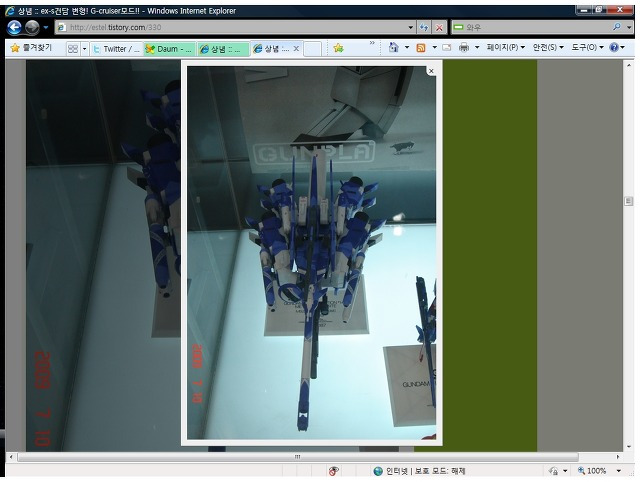Open Quick Tabs grid view

click(73, 49)
